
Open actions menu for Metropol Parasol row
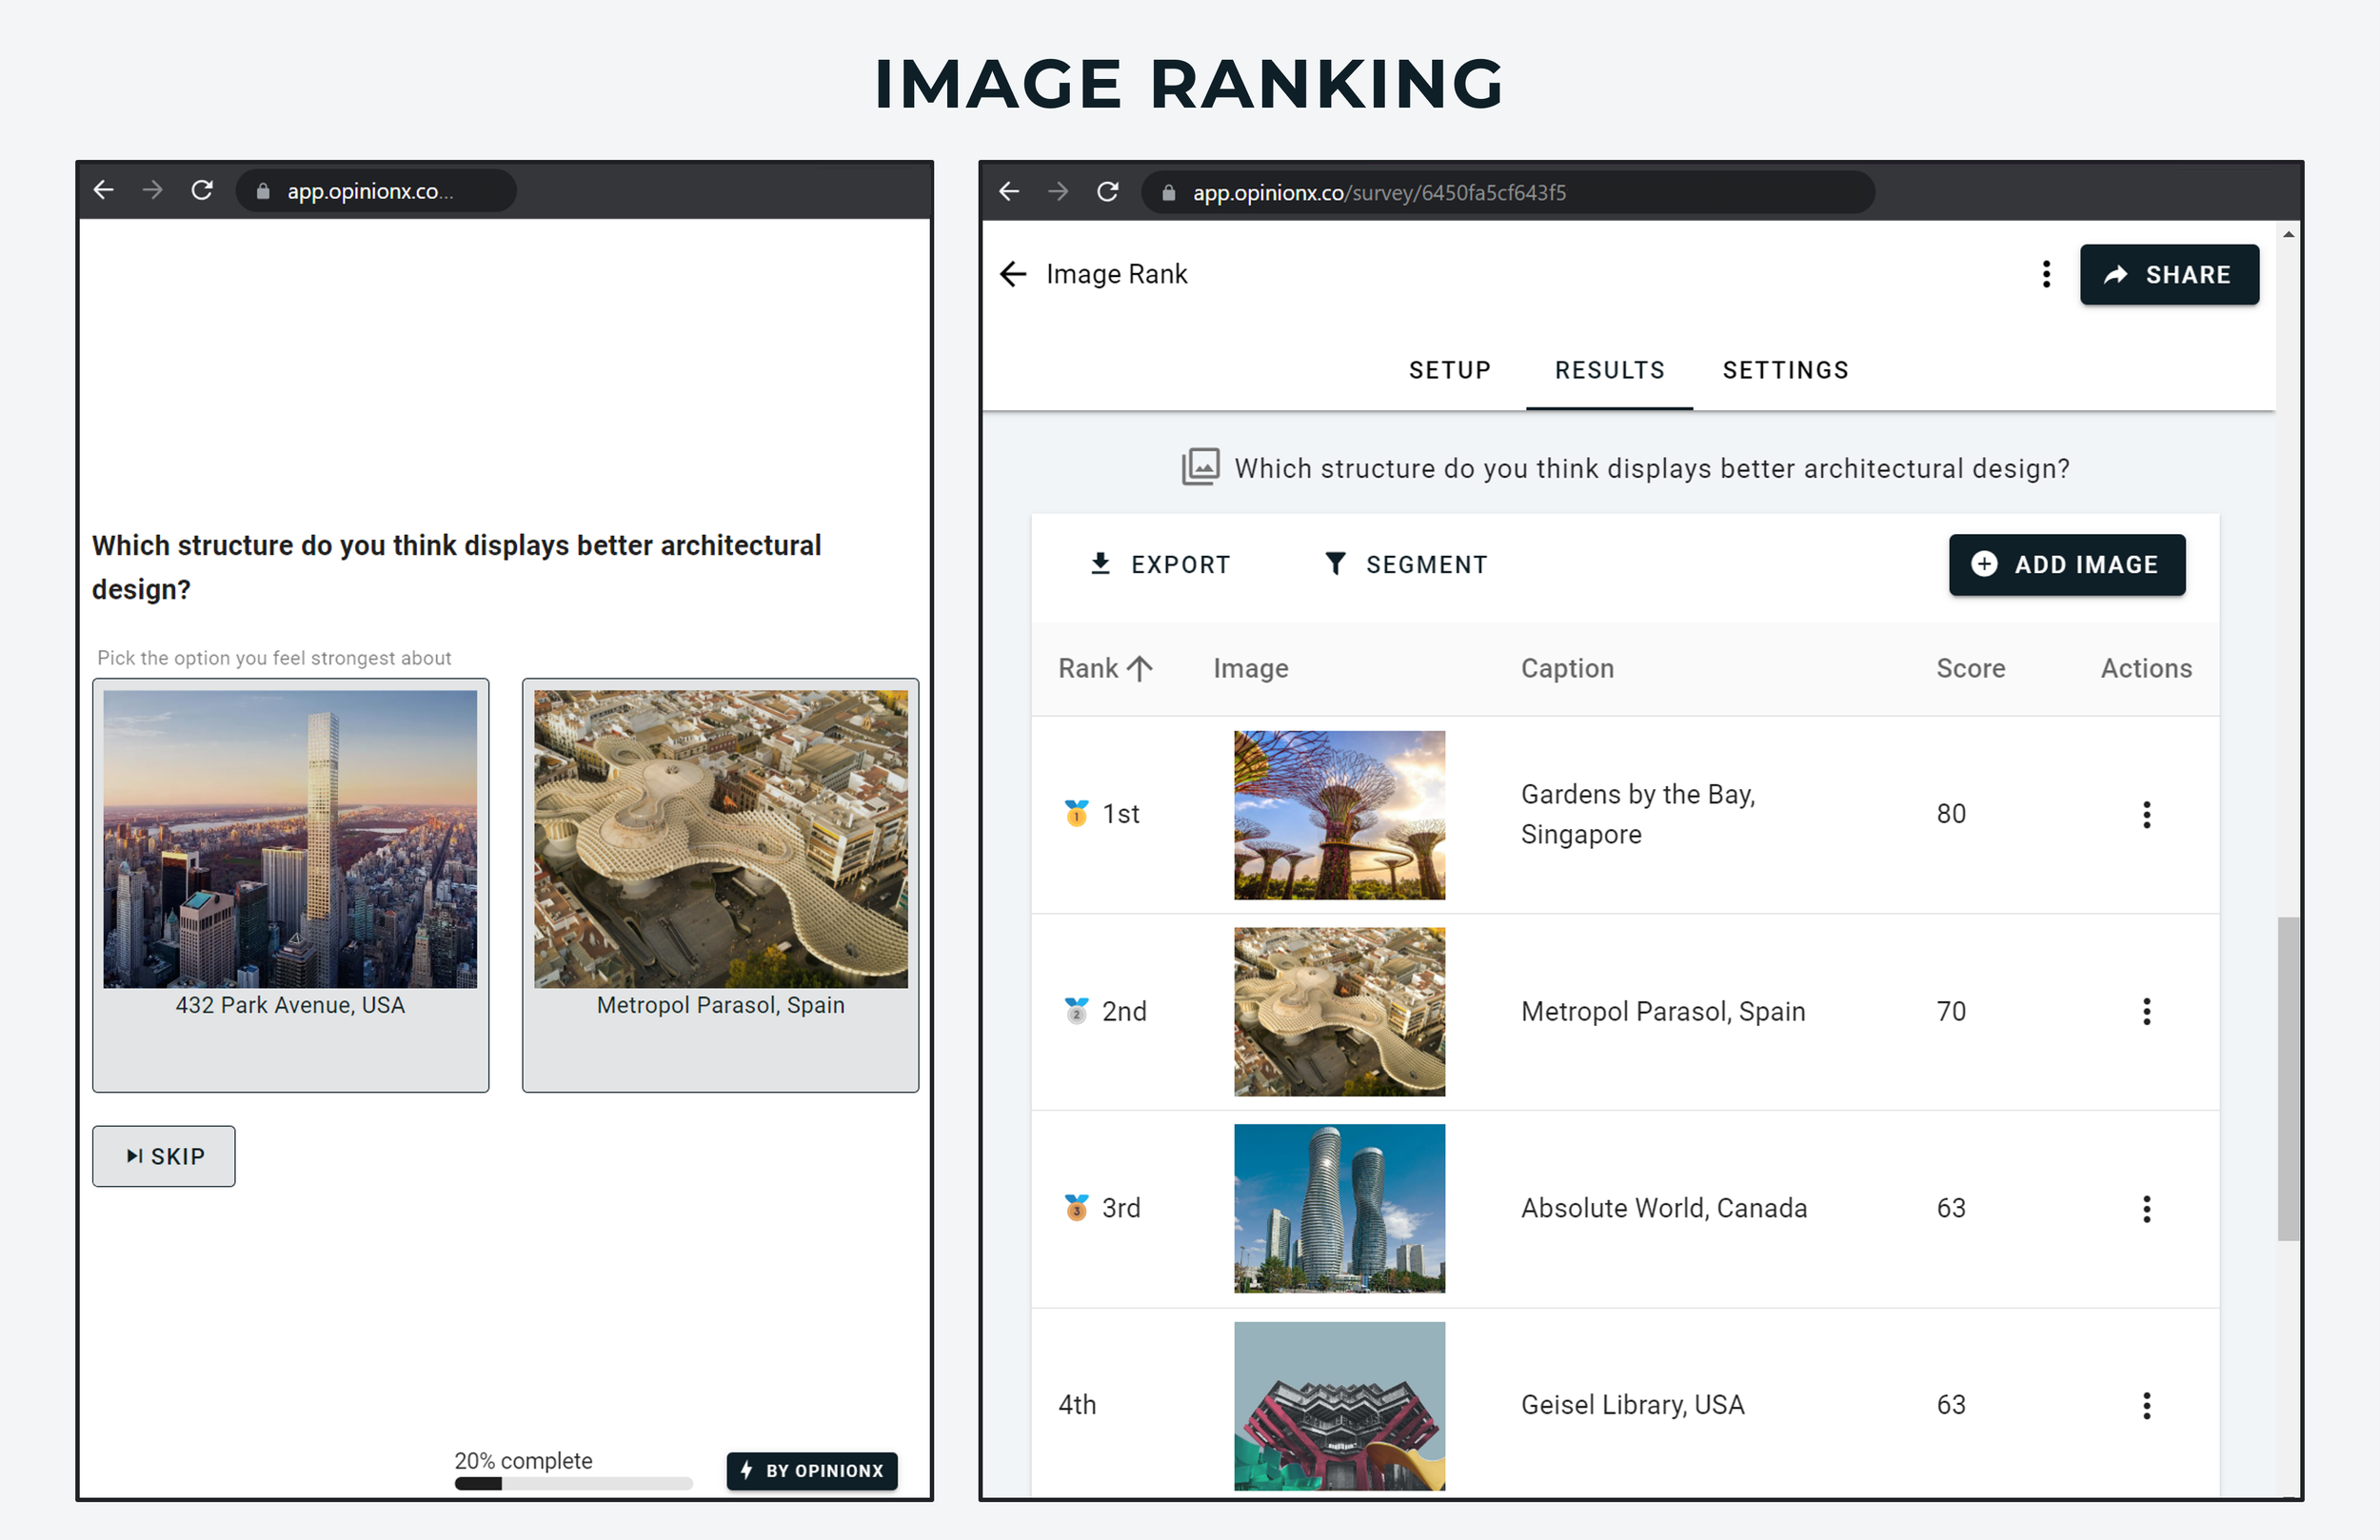click(2146, 1011)
